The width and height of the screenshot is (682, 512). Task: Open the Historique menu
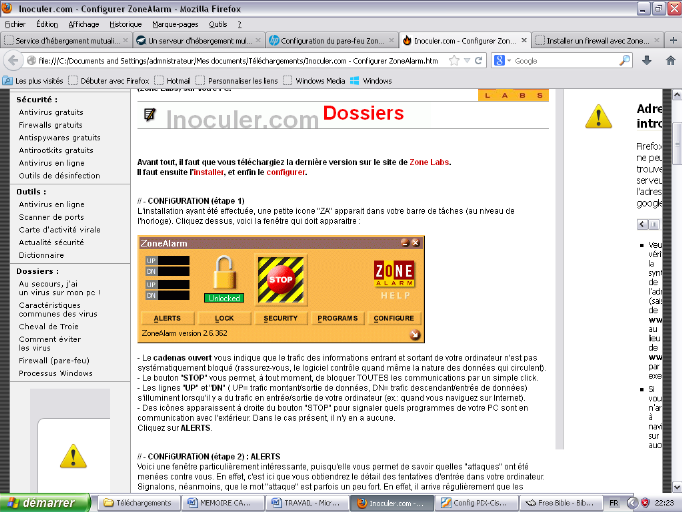coord(125,24)
